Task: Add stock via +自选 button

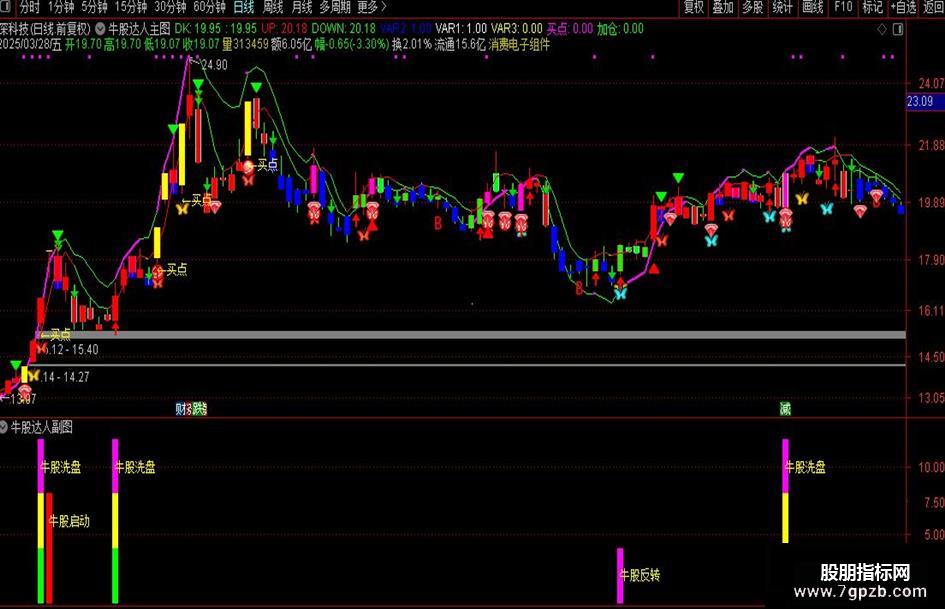Action: [903, 7]
